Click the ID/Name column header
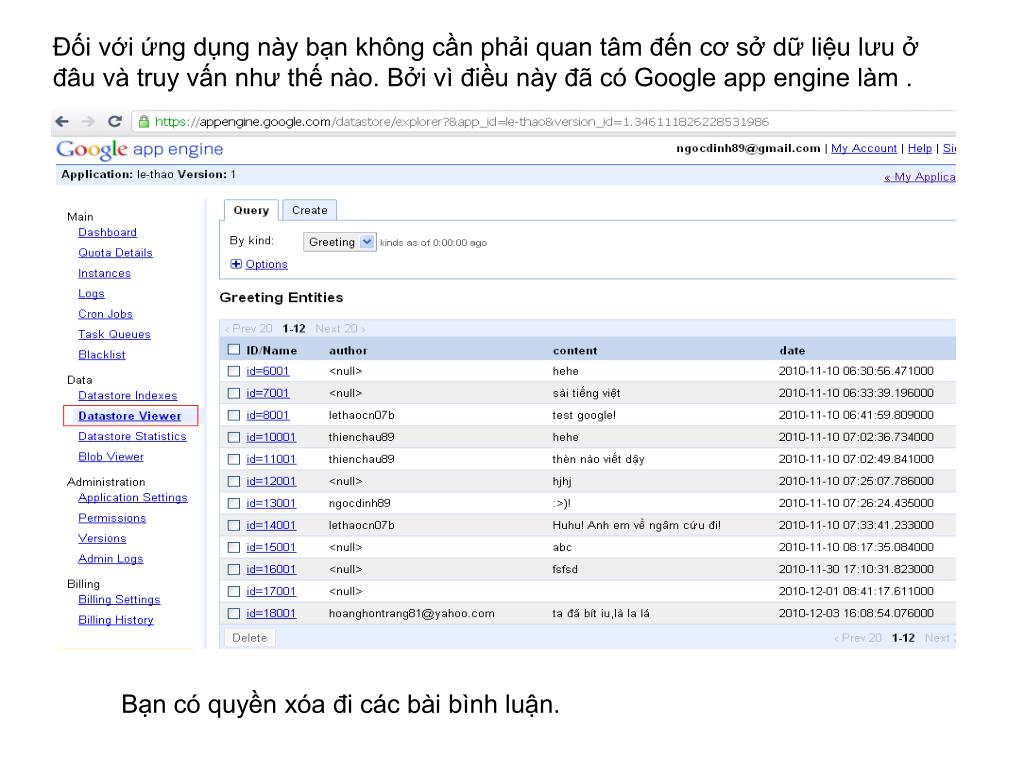The width and height of the screenshot is (1024, 768). (x=272, y=351)
